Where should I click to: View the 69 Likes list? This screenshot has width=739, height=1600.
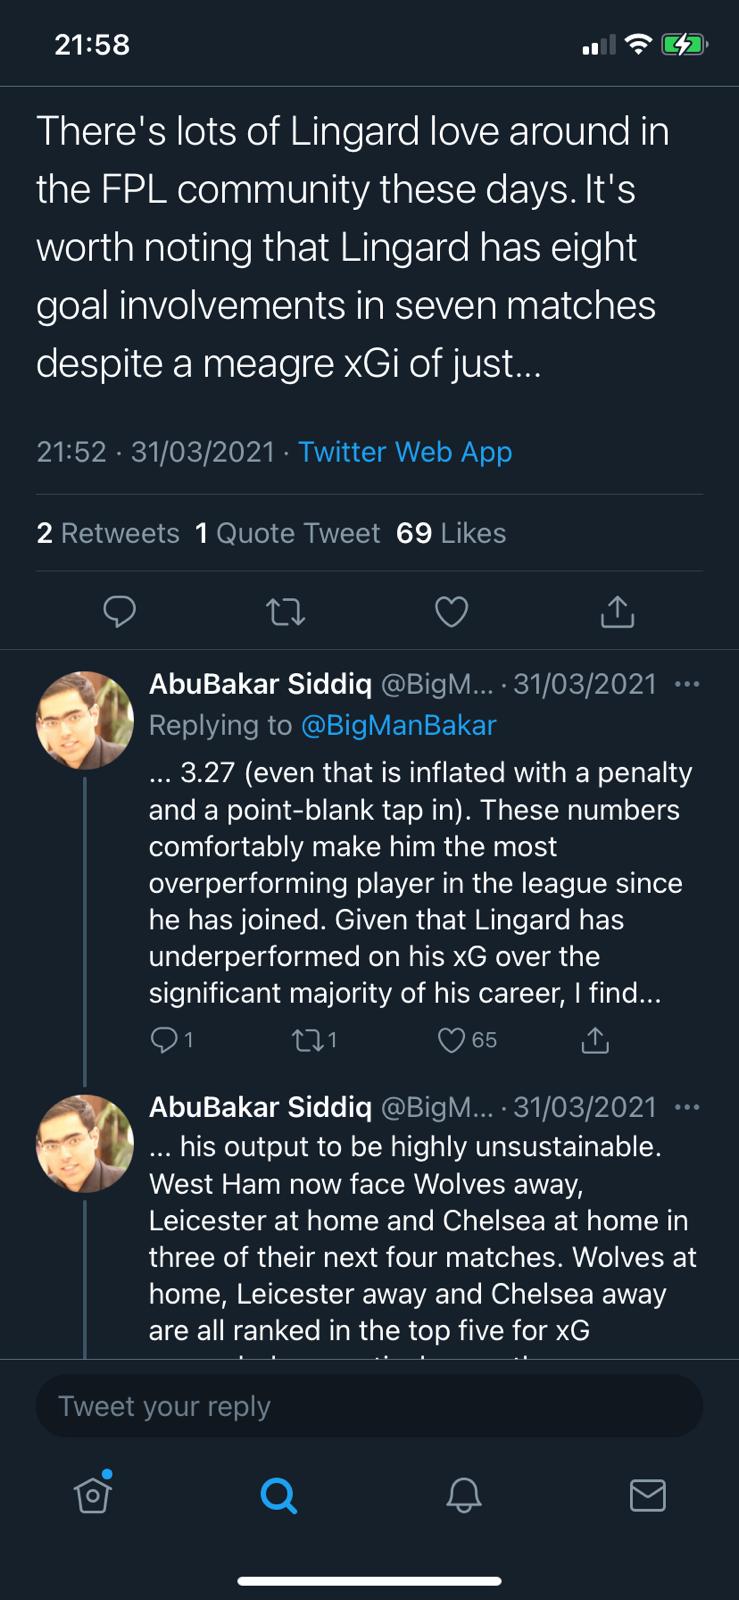pyautogui.click(x=451, y=533)
